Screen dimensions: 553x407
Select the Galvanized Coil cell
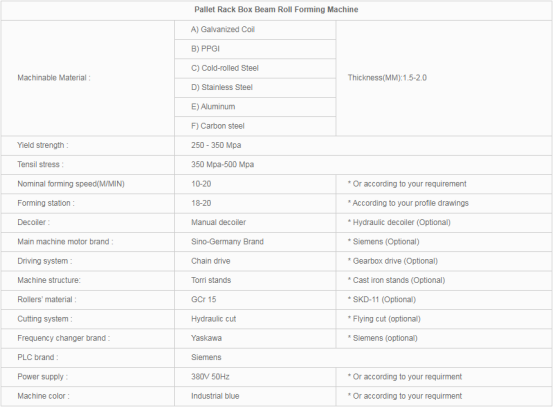[255, 30]
